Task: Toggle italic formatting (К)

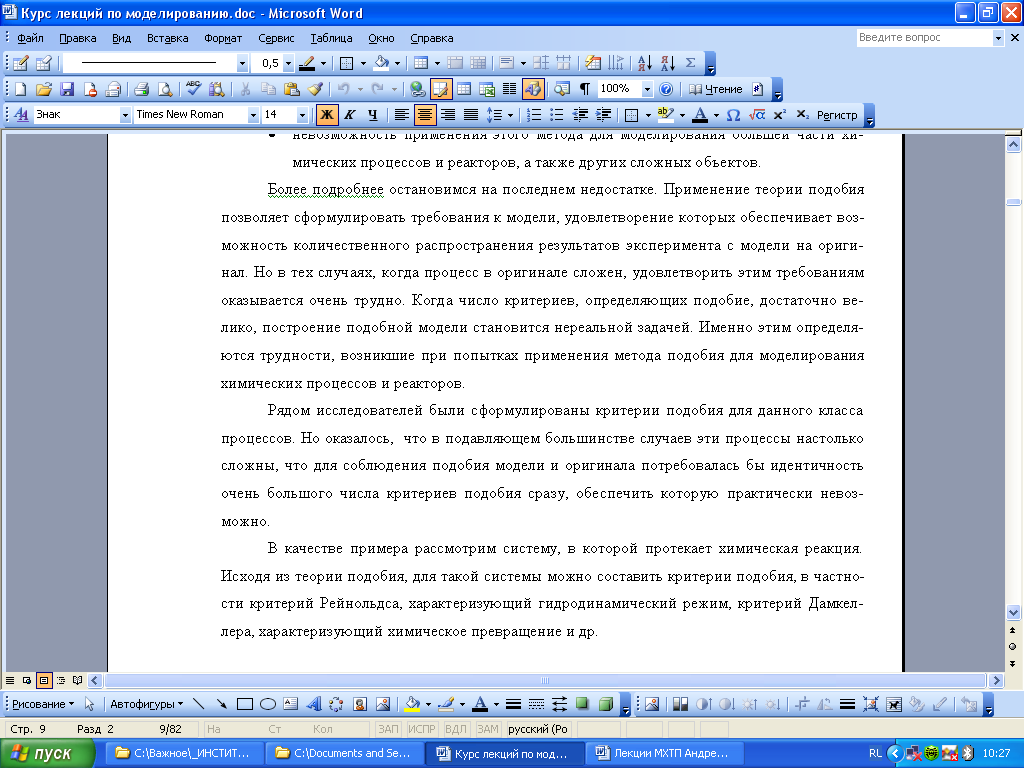Action: click(x=349, y=115)
